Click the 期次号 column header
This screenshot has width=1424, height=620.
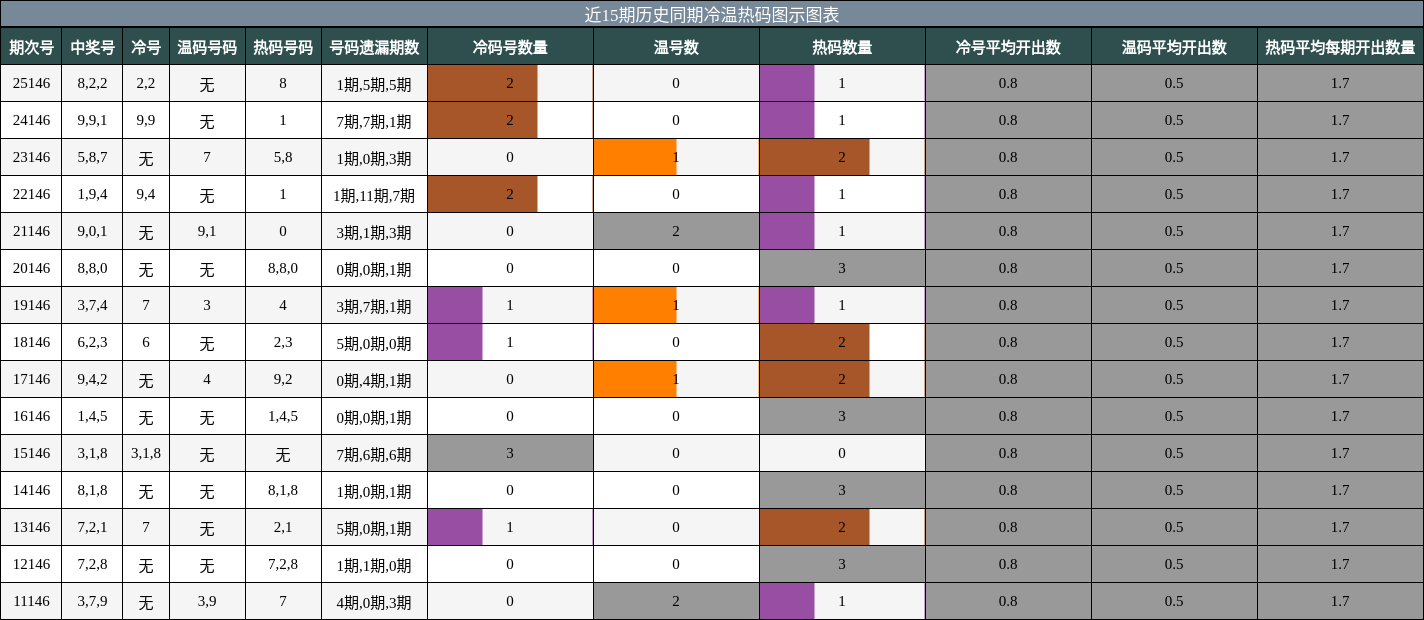31,47
